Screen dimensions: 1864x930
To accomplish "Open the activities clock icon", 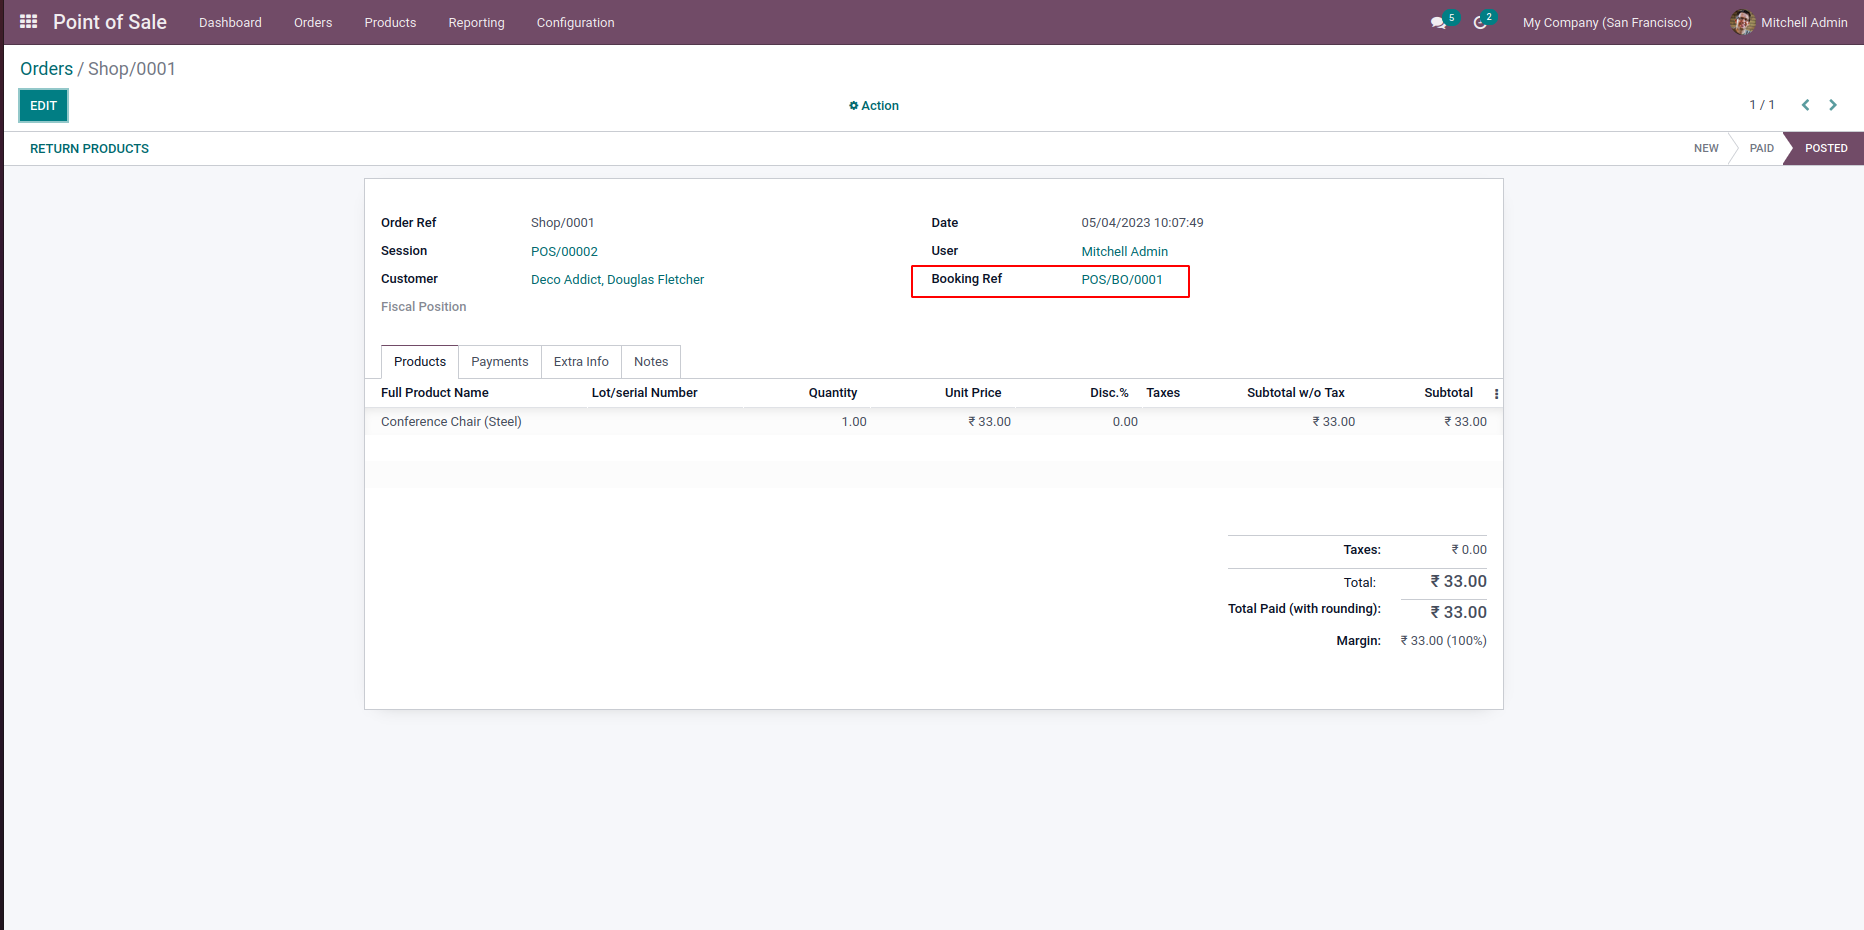I will pos(1480,22).
